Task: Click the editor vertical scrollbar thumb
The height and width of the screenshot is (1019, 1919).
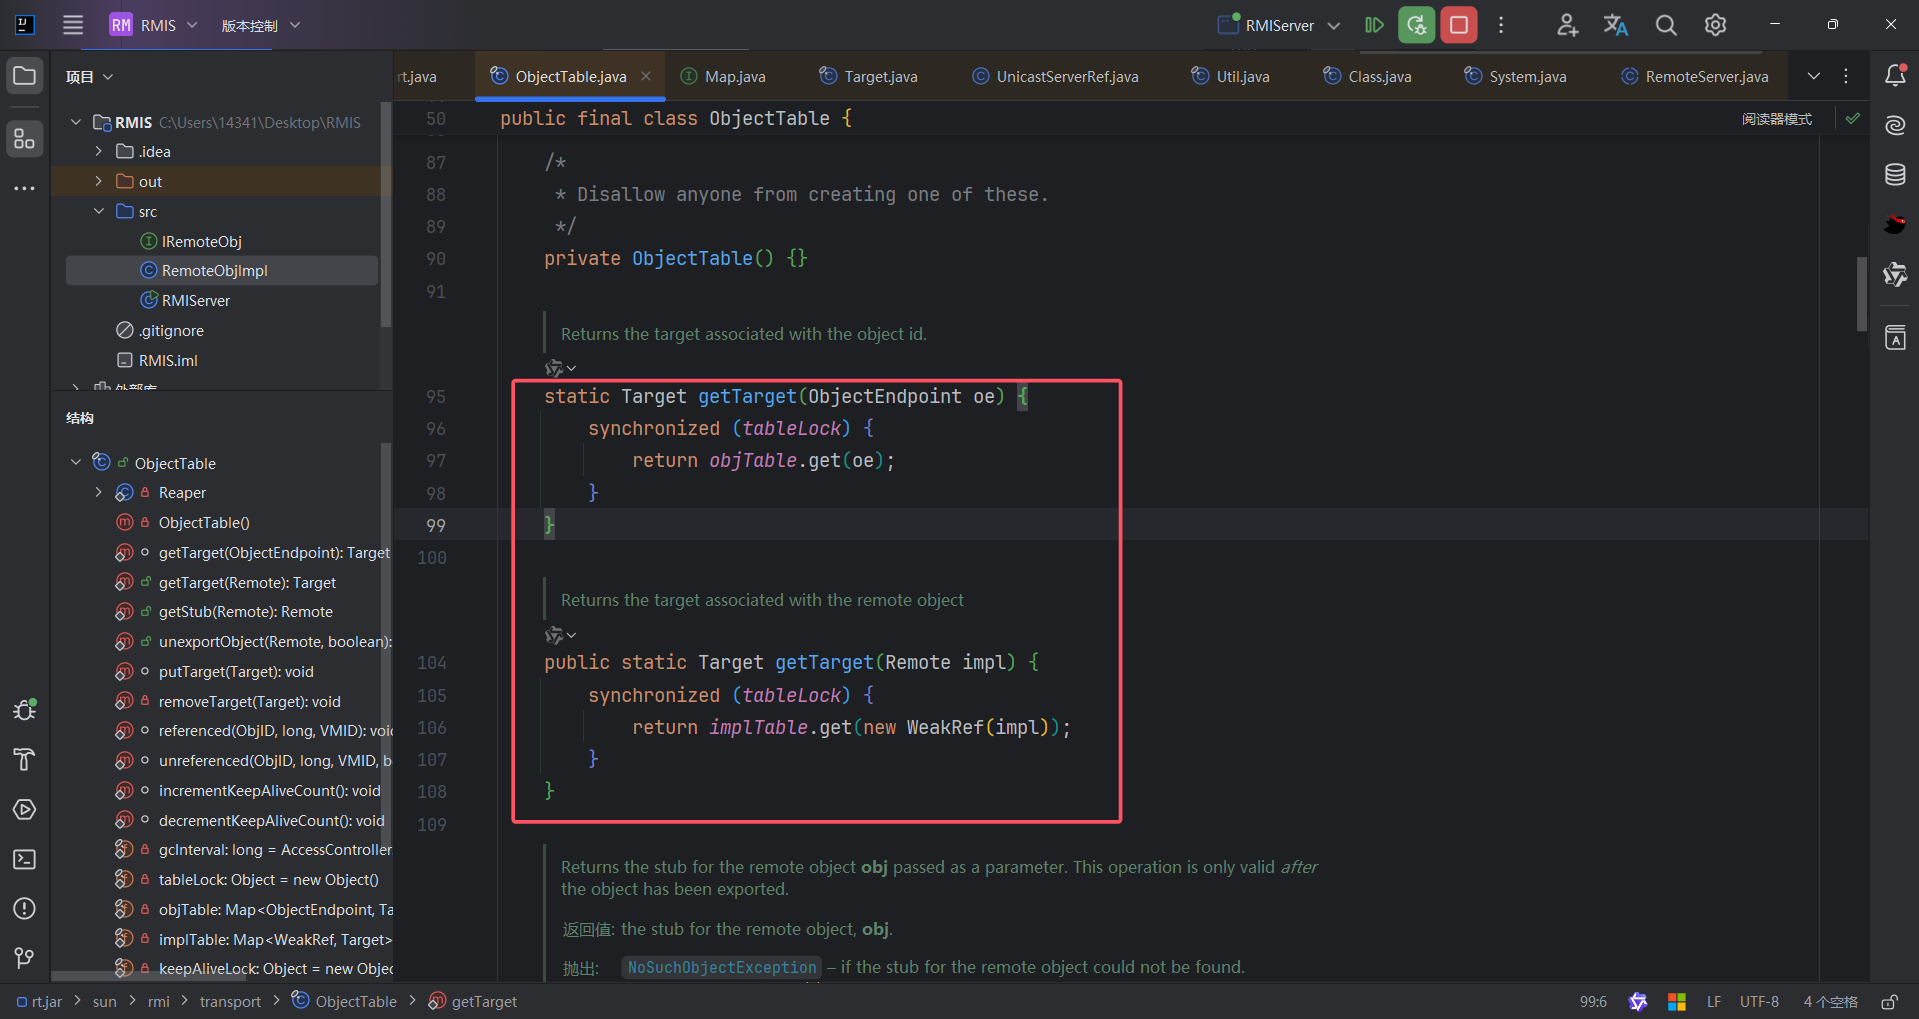Action: pyautogui.click(x=1861, y=293)
